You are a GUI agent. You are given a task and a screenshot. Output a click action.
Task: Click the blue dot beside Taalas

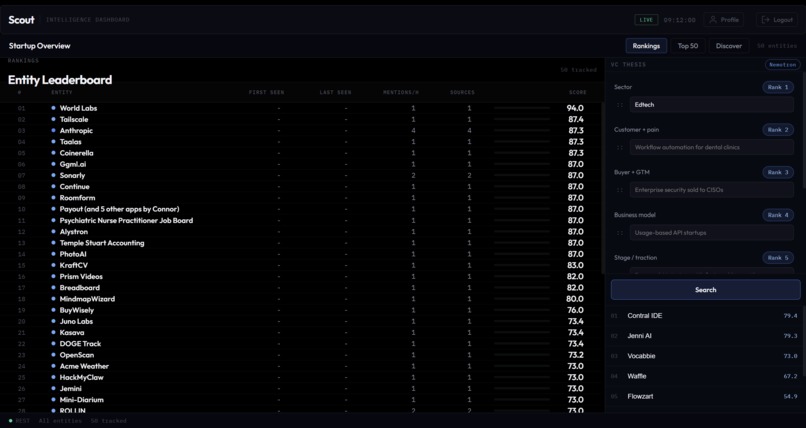(x=53, y=142)
